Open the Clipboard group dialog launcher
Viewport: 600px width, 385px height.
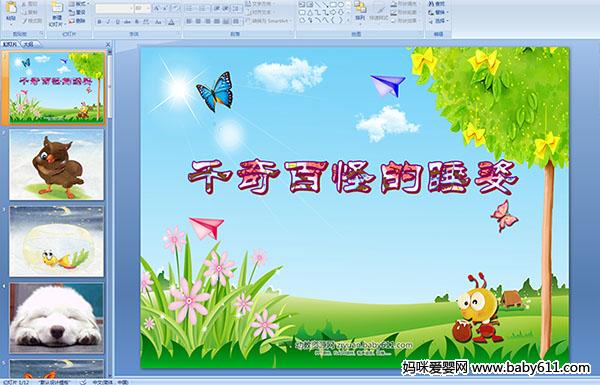point(41,34)
